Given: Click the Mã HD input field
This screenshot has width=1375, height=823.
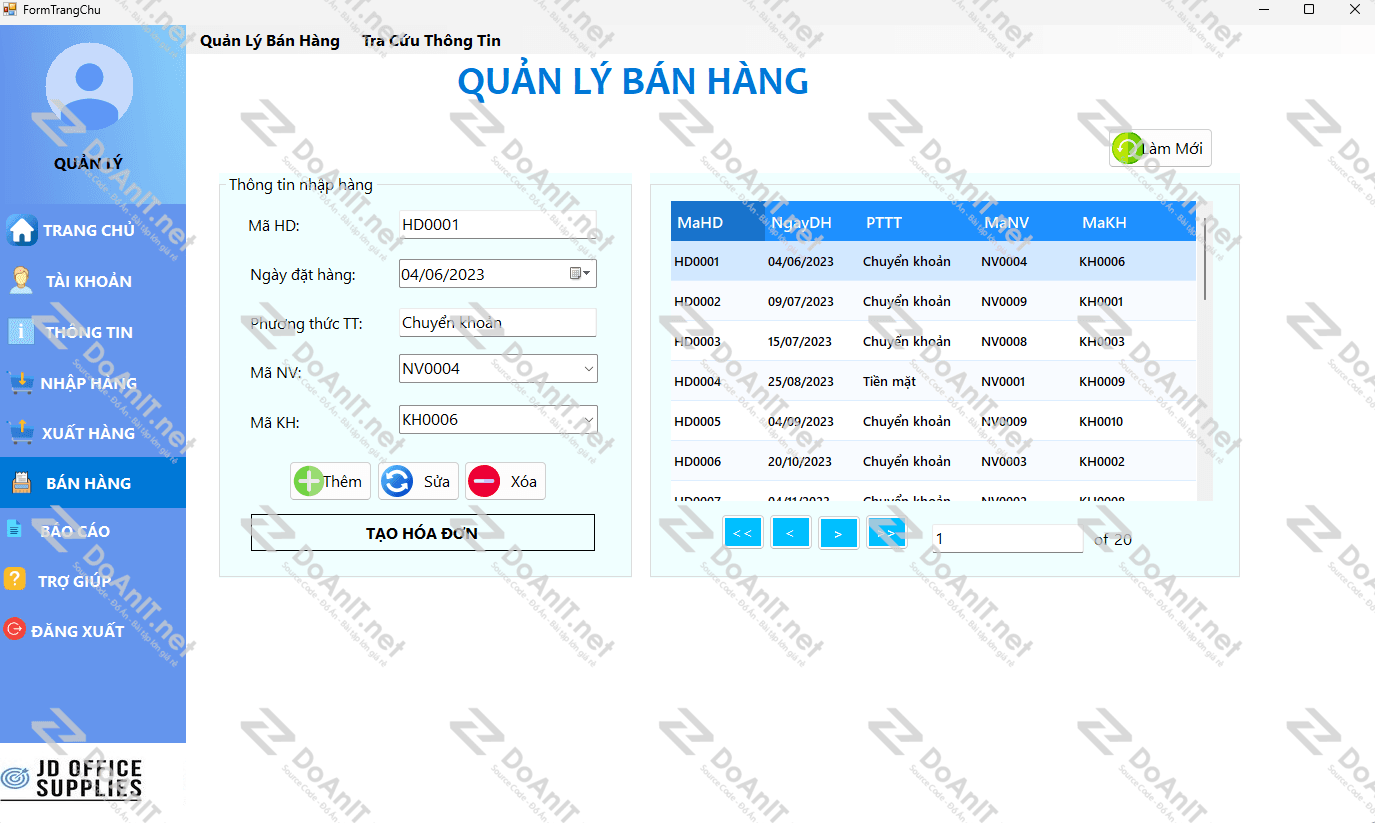Looking at the screenshot, I should [497, 225].
